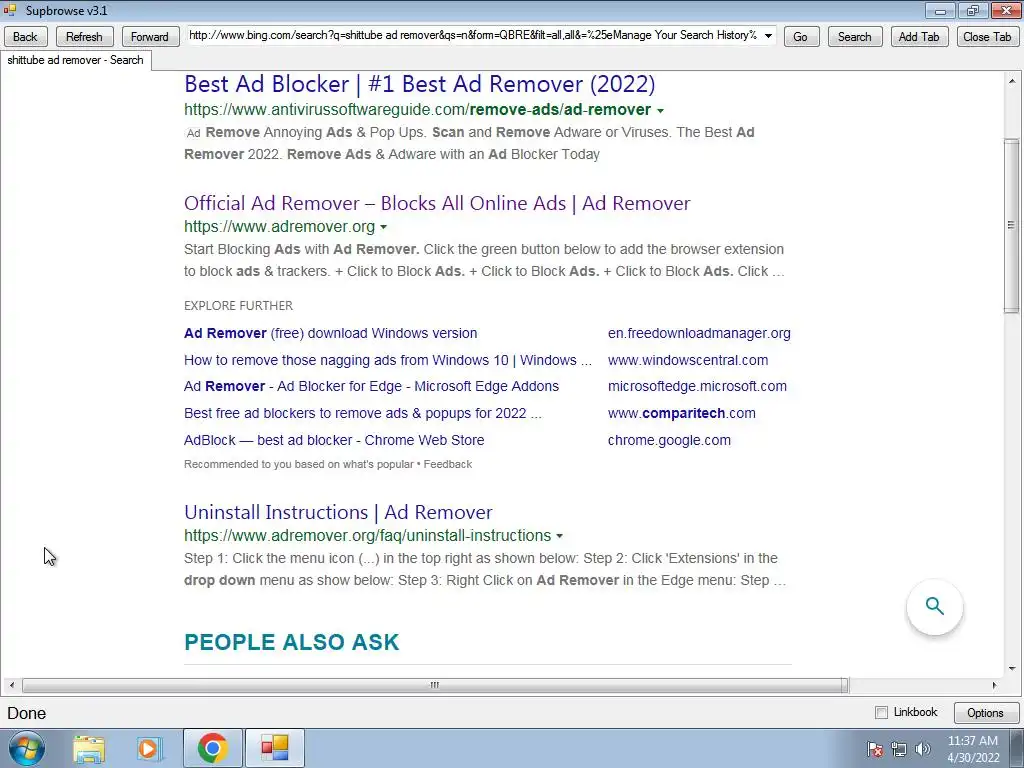The image size is (1024, 768).
Task: Click microsoftedge.microsoft.com link
Action: (x=697, y=386)
